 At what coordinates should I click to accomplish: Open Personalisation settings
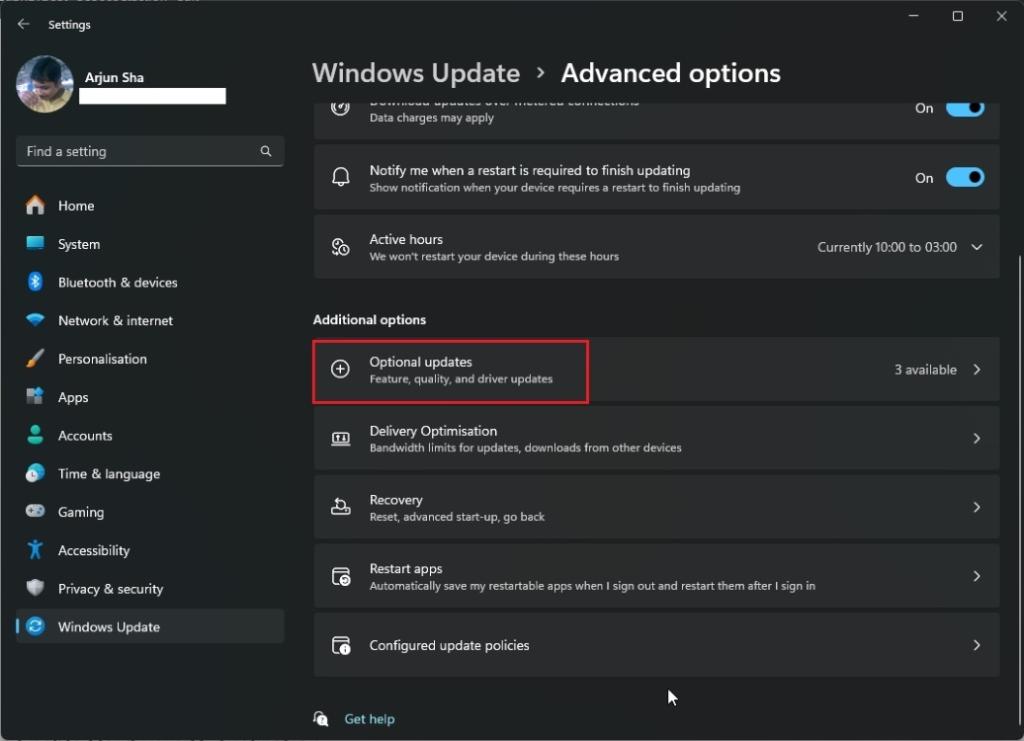tap(34, 358)
